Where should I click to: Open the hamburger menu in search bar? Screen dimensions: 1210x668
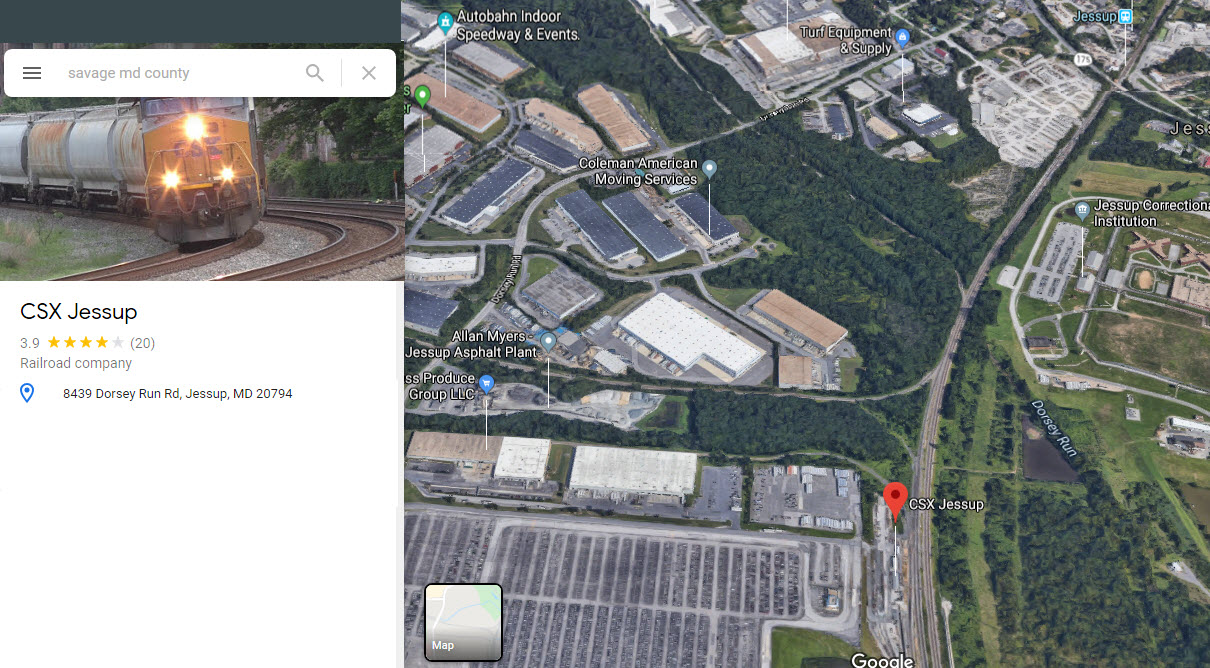tap(32, 73)
